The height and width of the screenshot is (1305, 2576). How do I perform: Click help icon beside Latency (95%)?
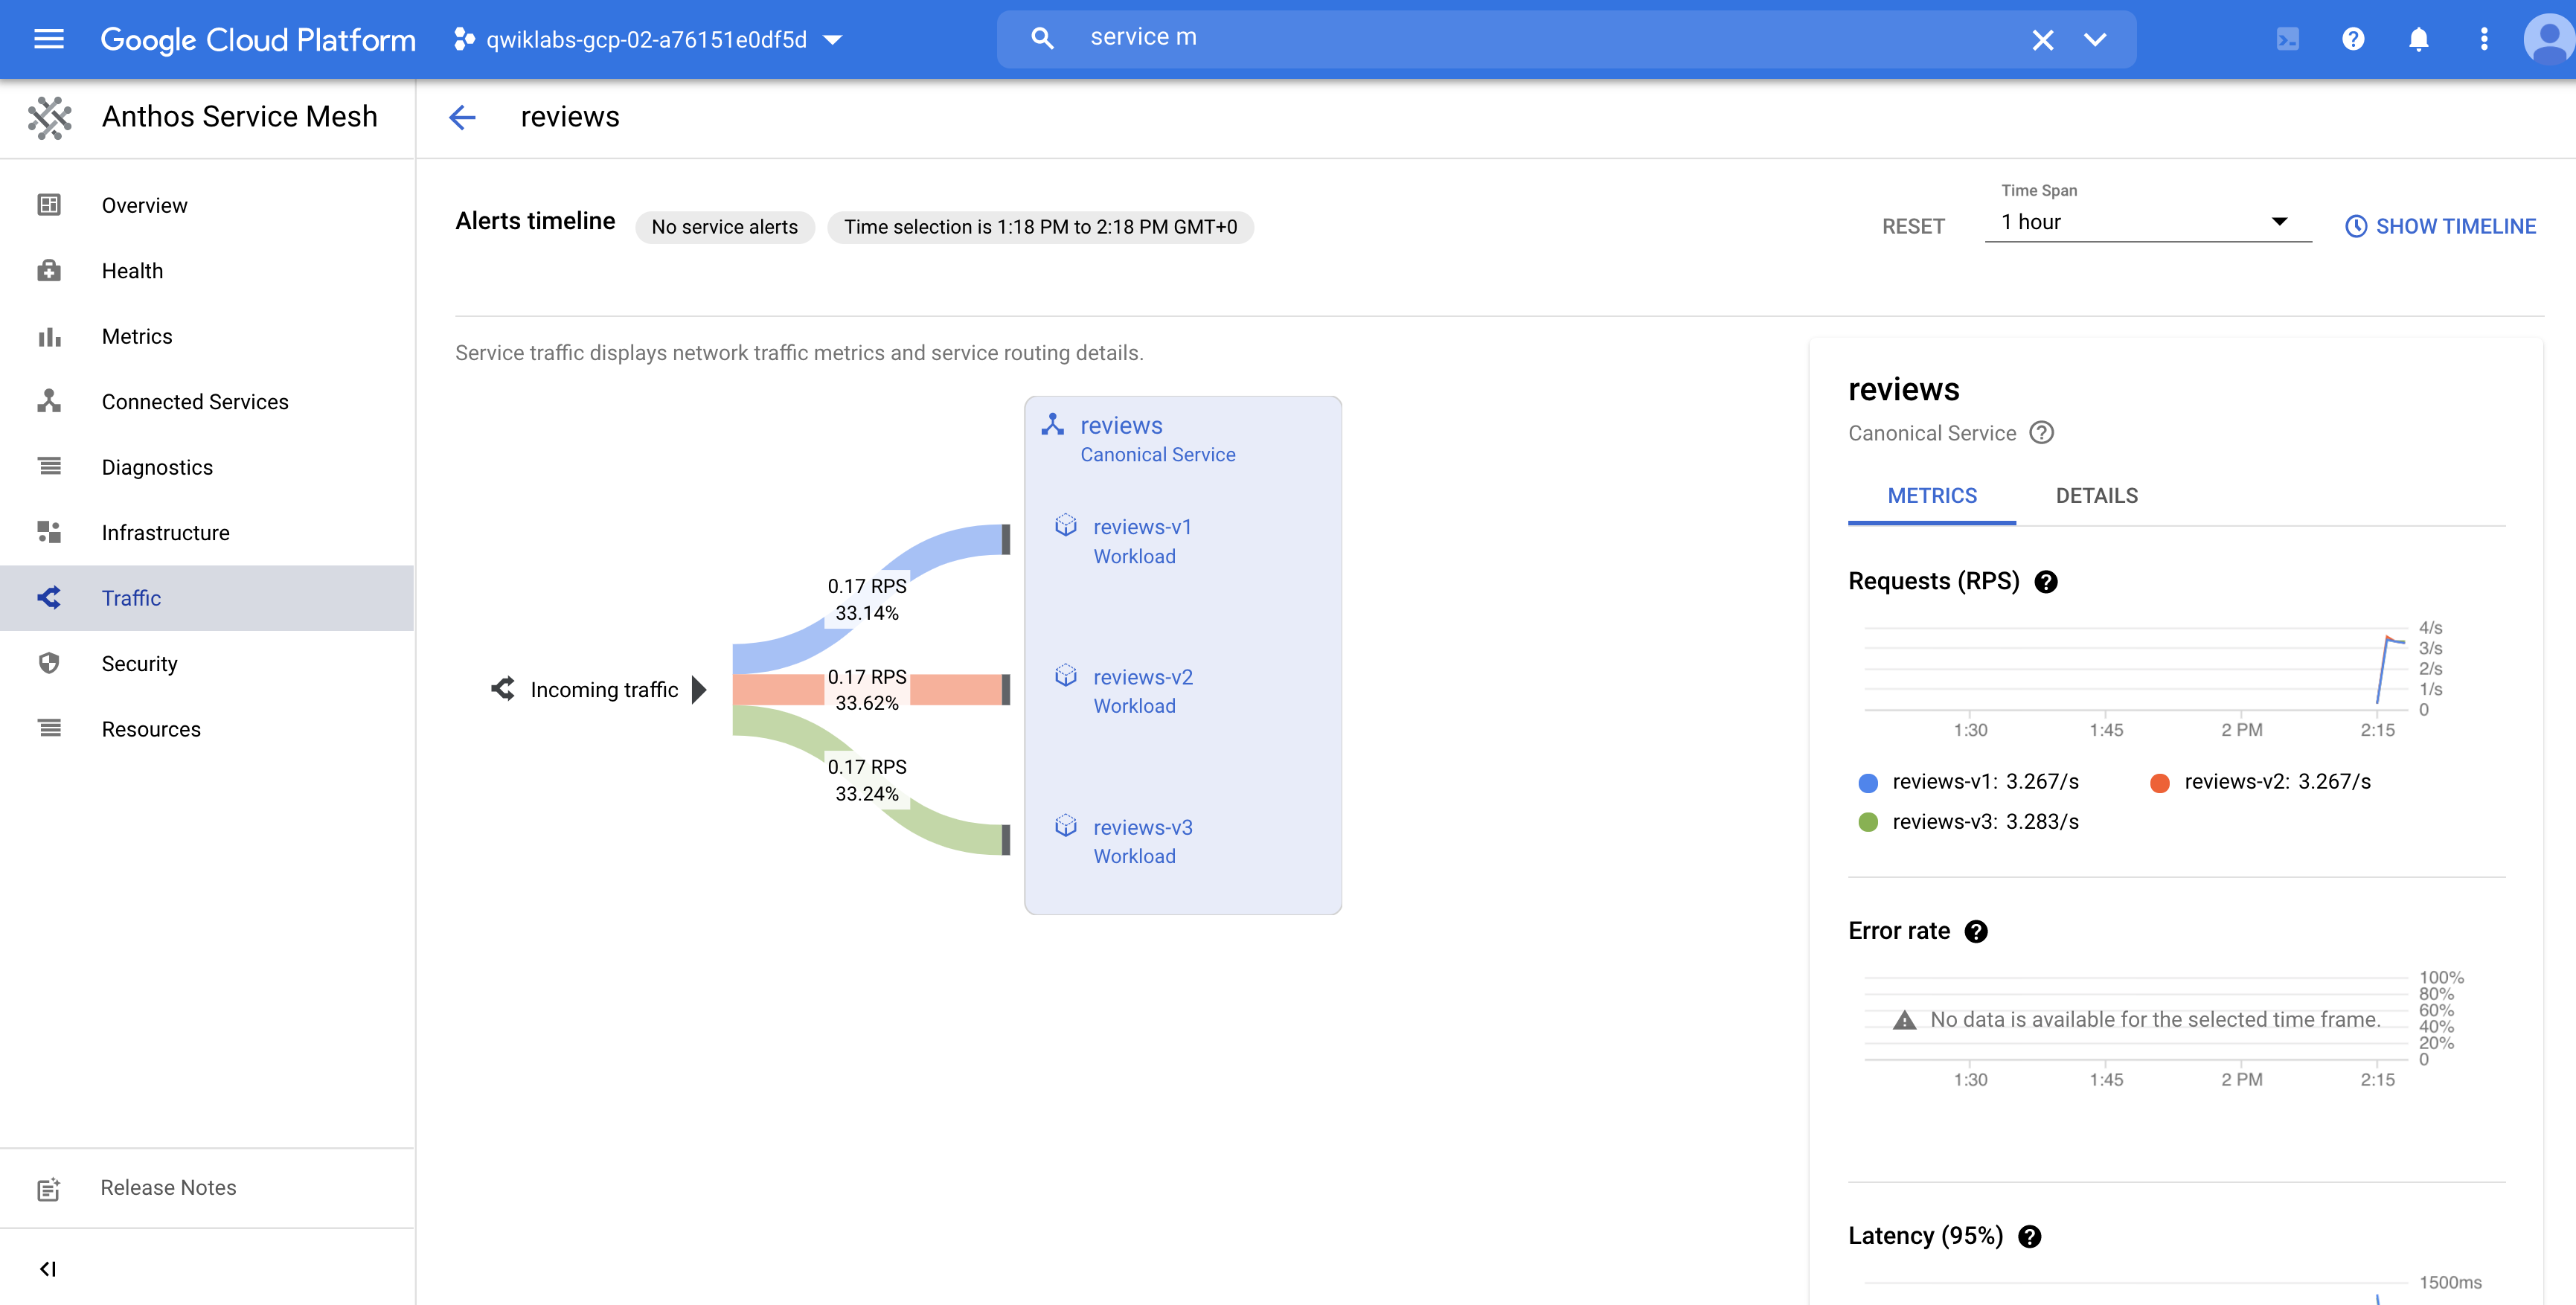tap(2029, 1237)
